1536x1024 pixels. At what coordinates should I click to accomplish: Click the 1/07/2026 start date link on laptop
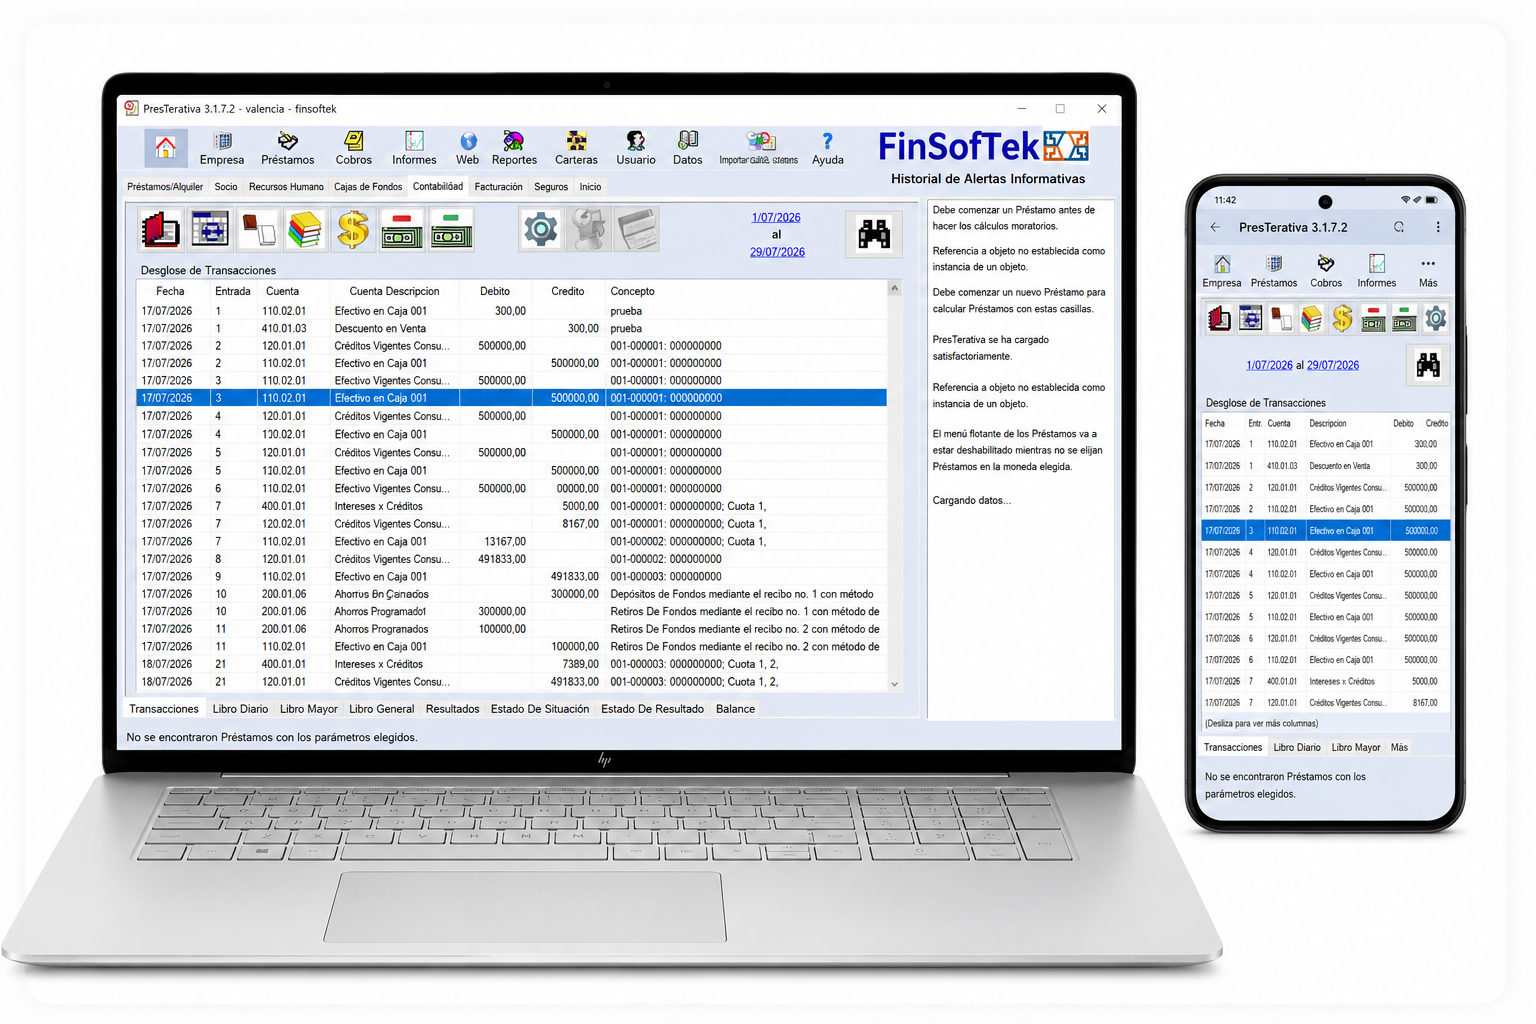click(776, 217)
